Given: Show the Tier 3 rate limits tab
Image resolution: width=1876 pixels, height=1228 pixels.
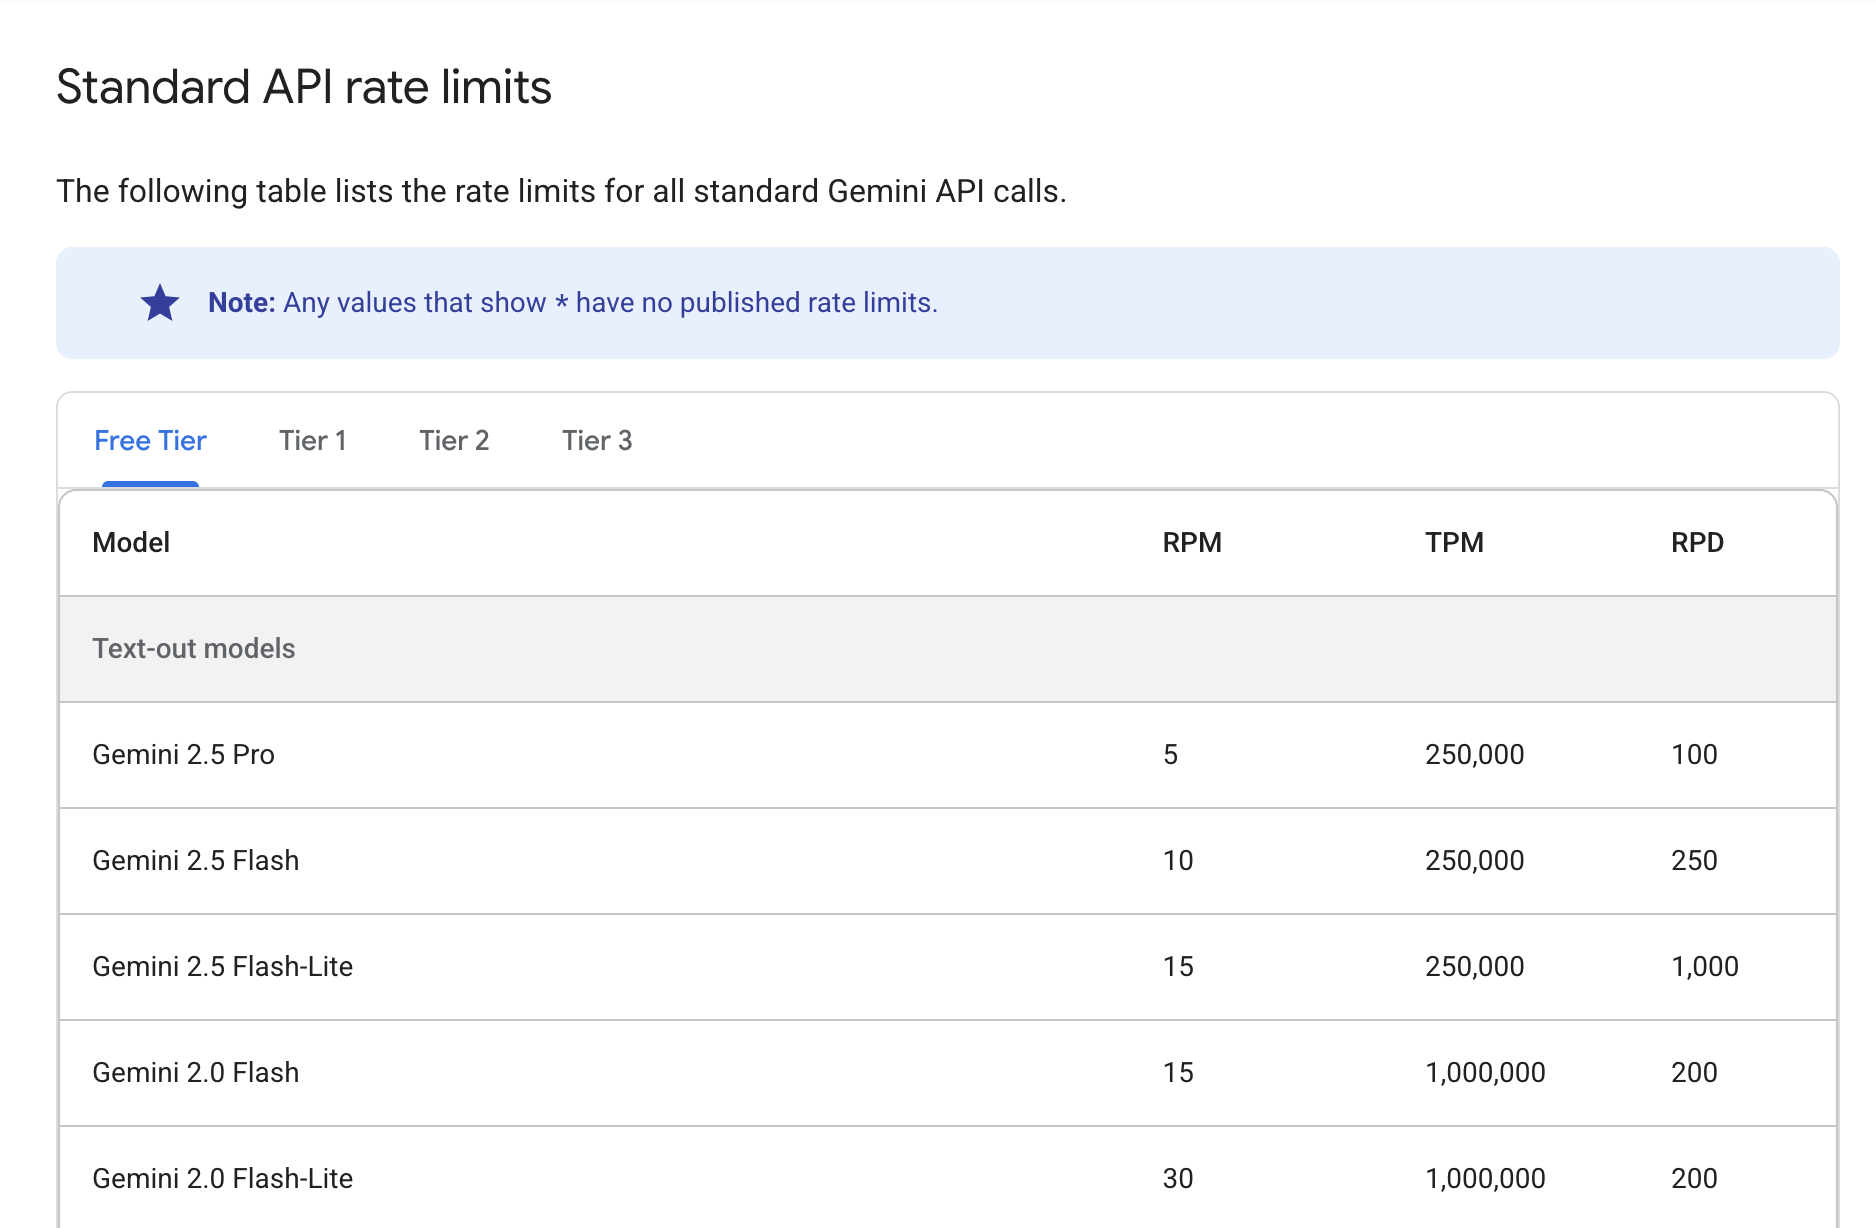Looking at the screenshot, I should pos(597,441).
